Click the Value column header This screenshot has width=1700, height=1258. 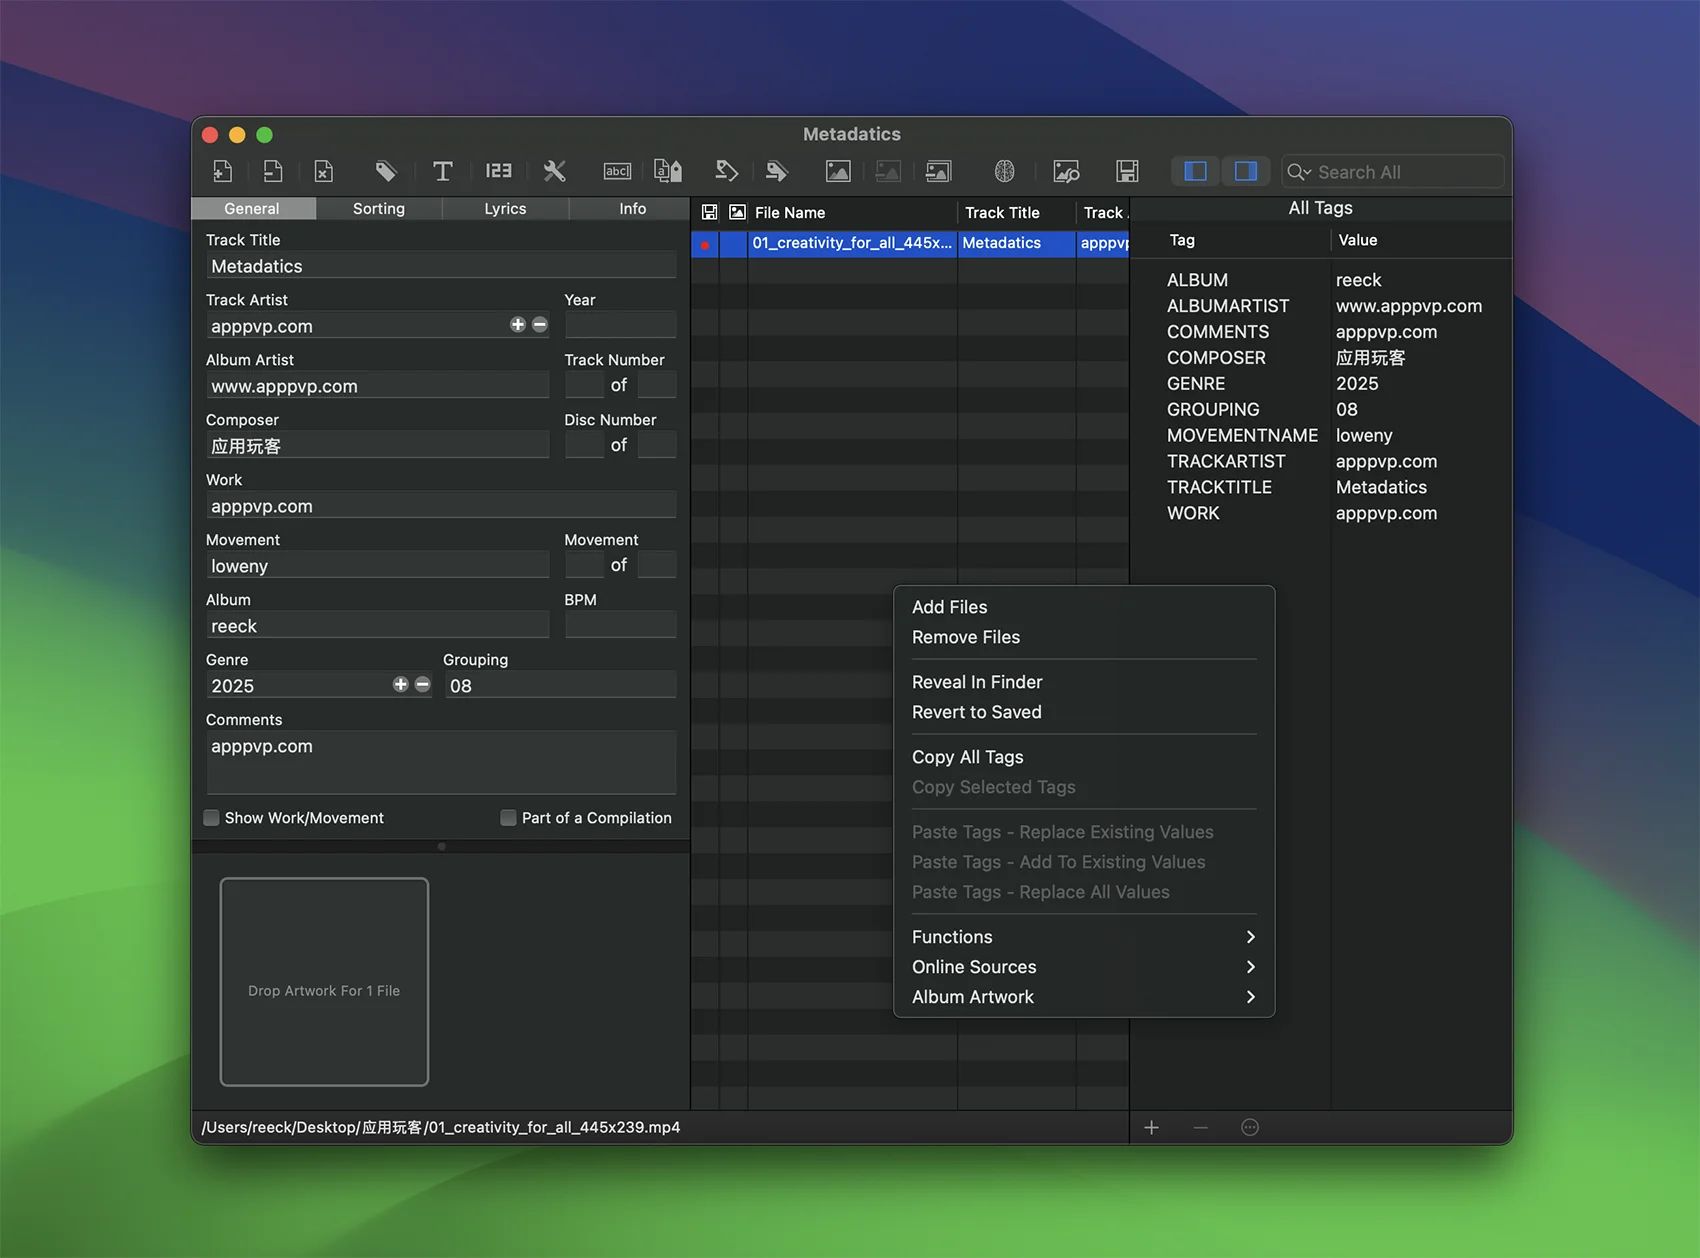[x=1420, y=240]
